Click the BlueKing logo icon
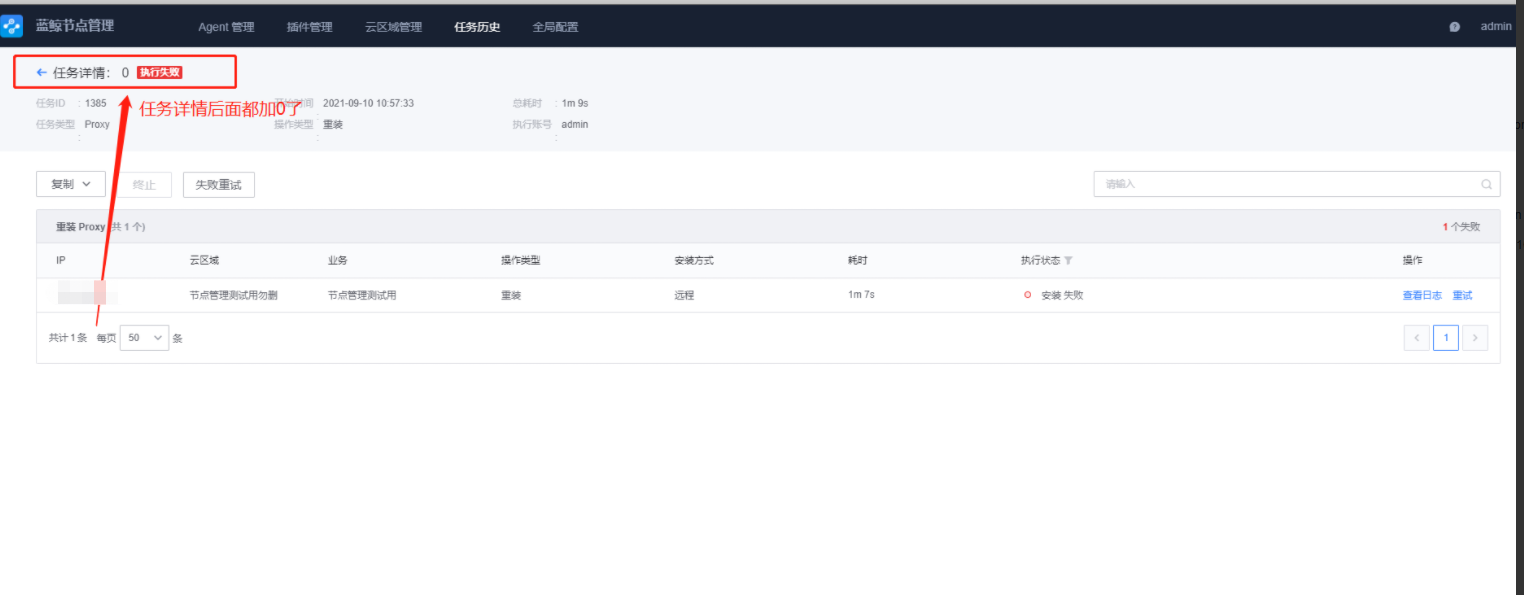1524x595 pixels. [x=12, y=26]
